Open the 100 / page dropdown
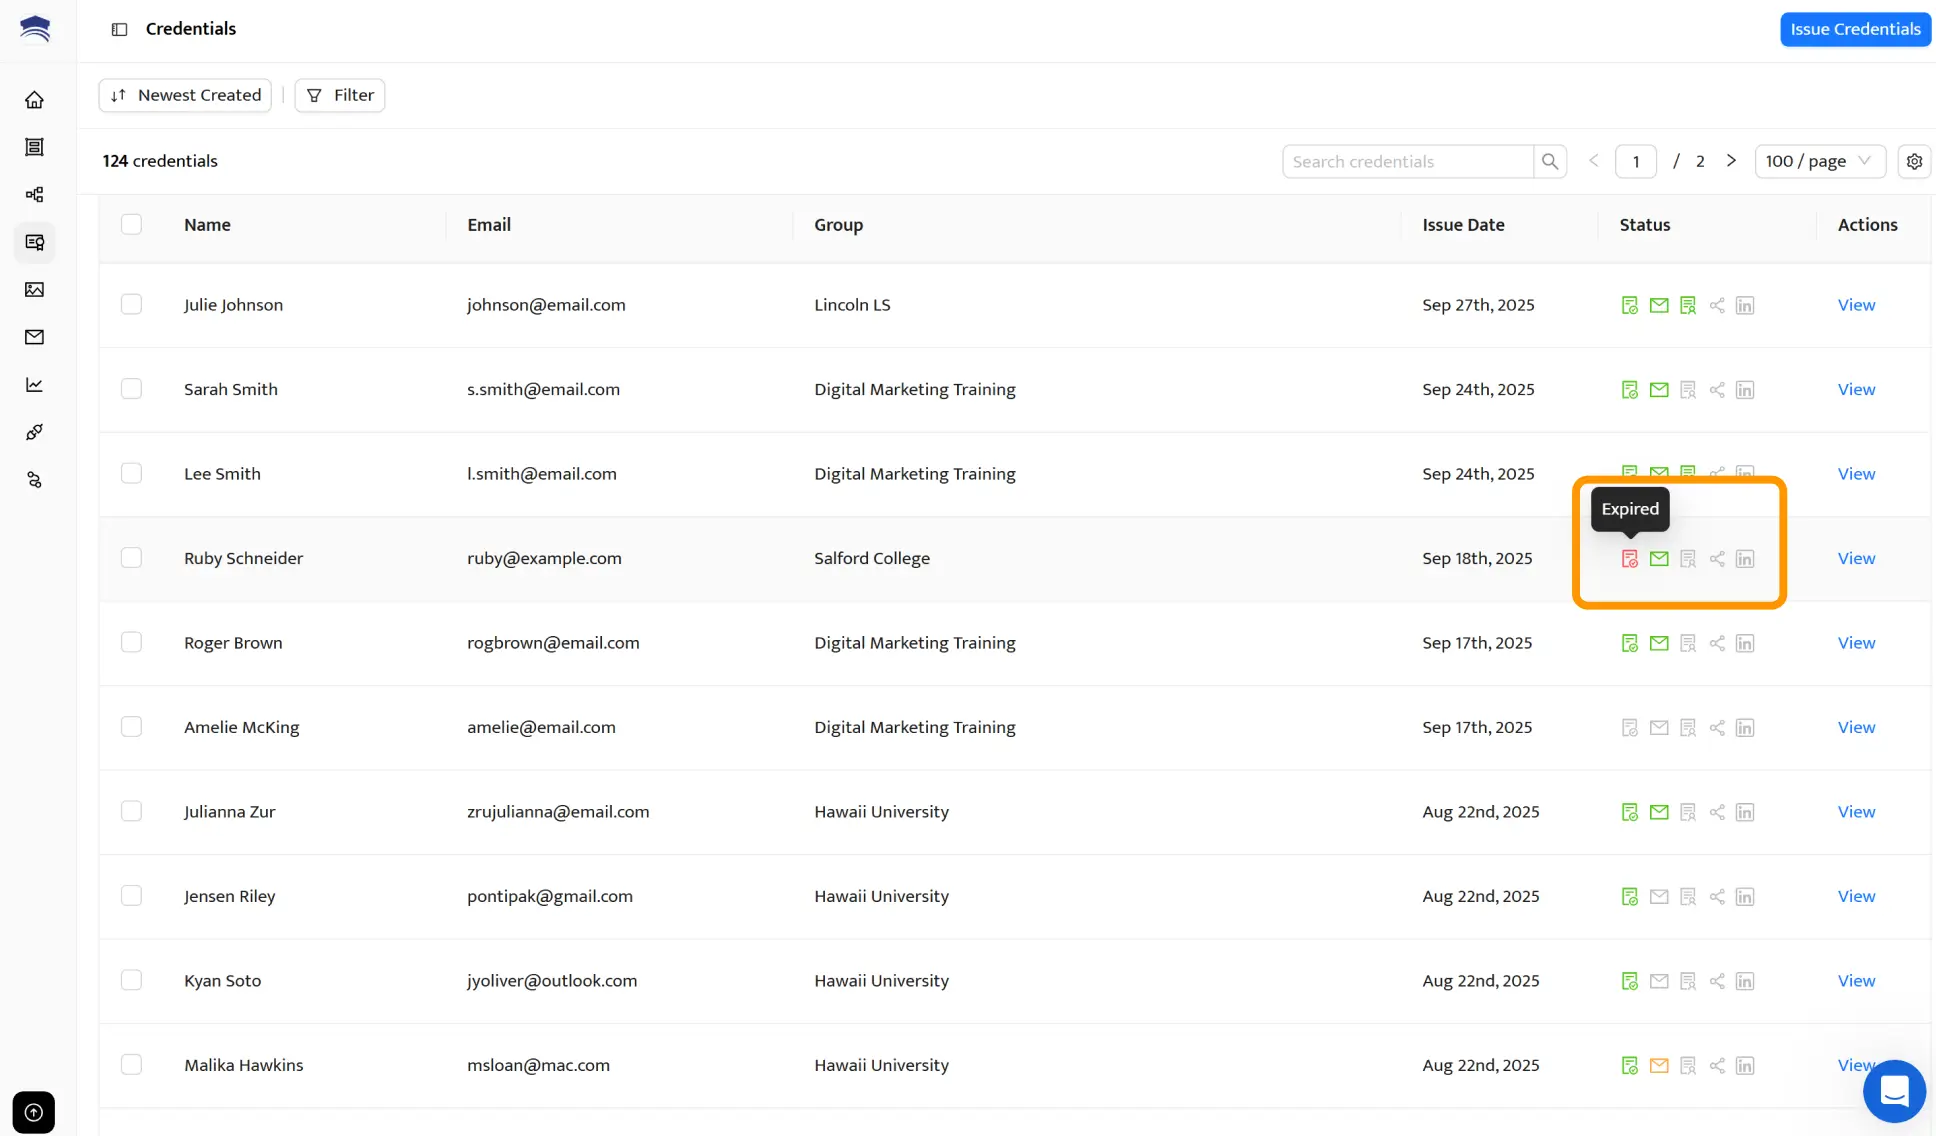1936x1136 pixels. click(x=1819, y=161)
